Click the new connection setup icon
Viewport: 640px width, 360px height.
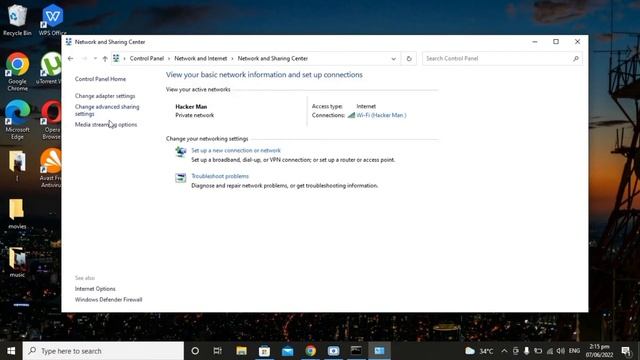180,152
